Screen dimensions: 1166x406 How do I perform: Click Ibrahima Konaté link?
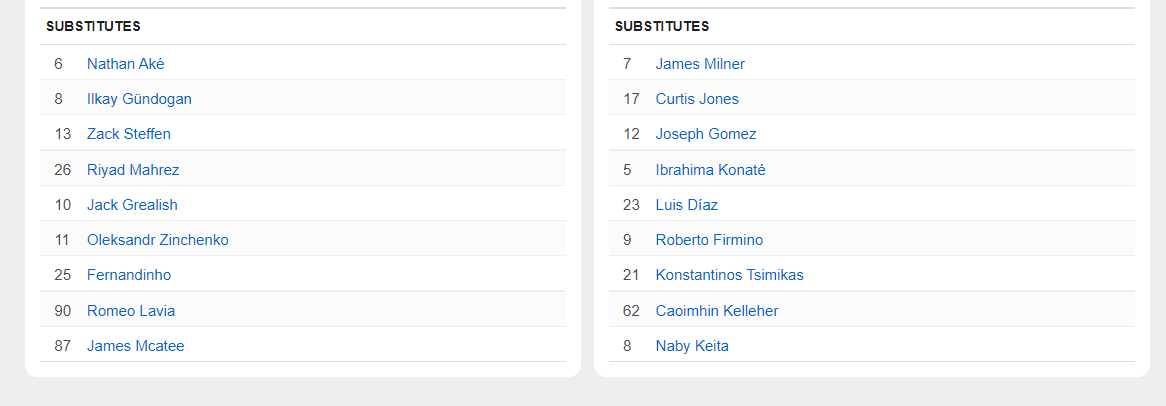point(710,170)
